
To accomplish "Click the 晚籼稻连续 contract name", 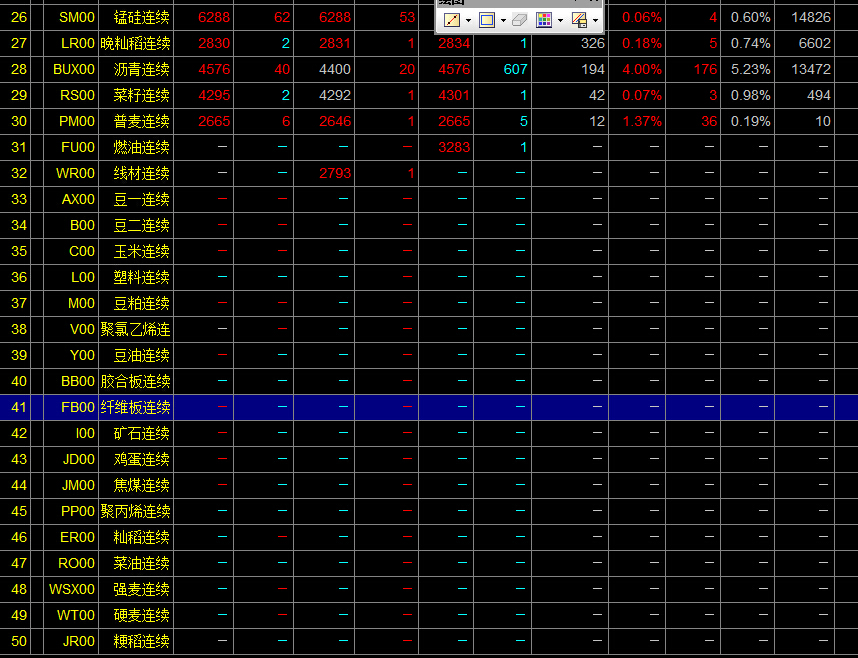I will 135,43.
